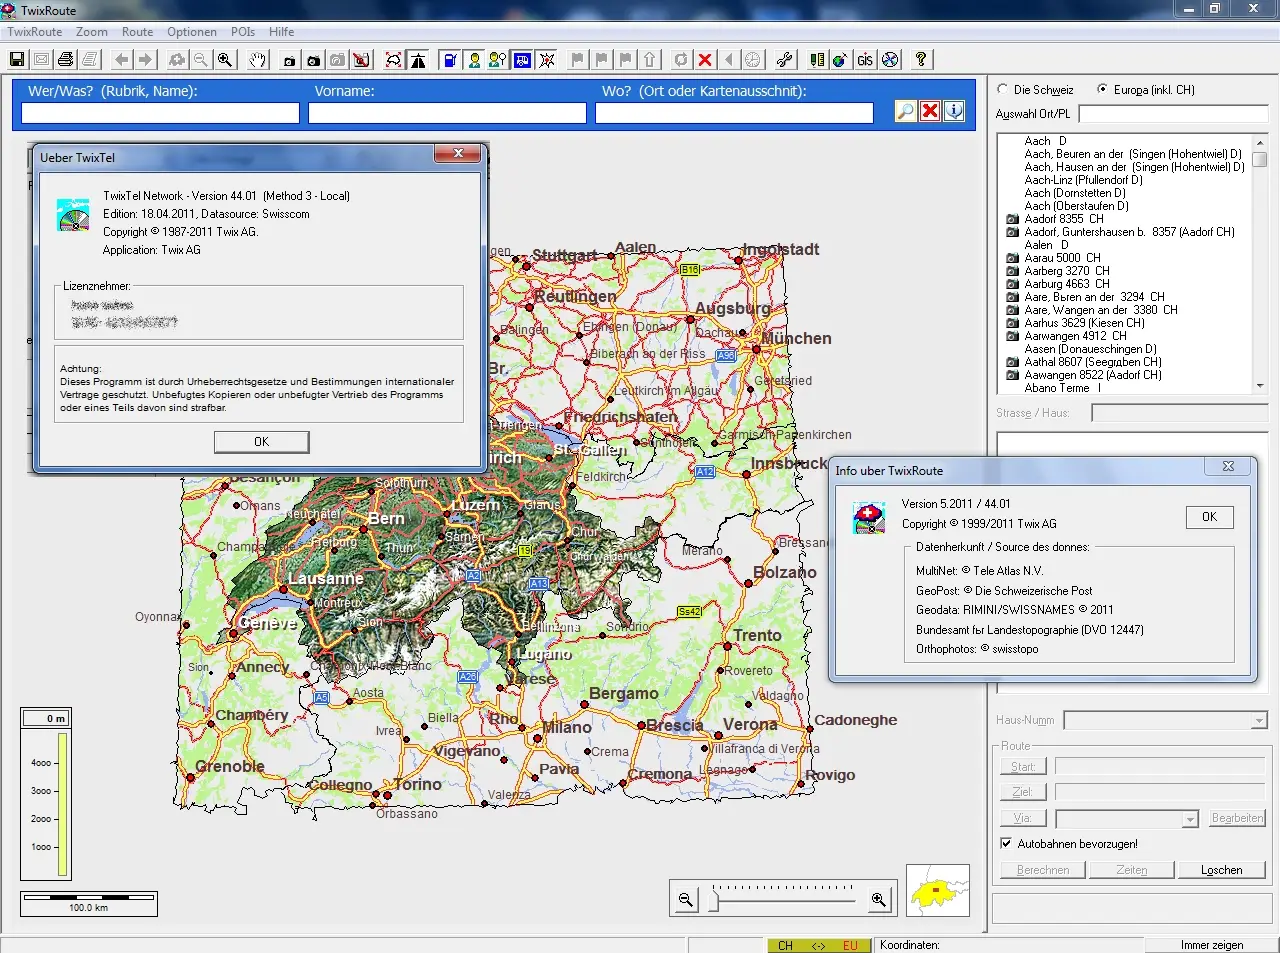Uncheck Autobahnen bevorzugen!
The height and width of the screenshot is (953, 1280).
[1005, 843]
